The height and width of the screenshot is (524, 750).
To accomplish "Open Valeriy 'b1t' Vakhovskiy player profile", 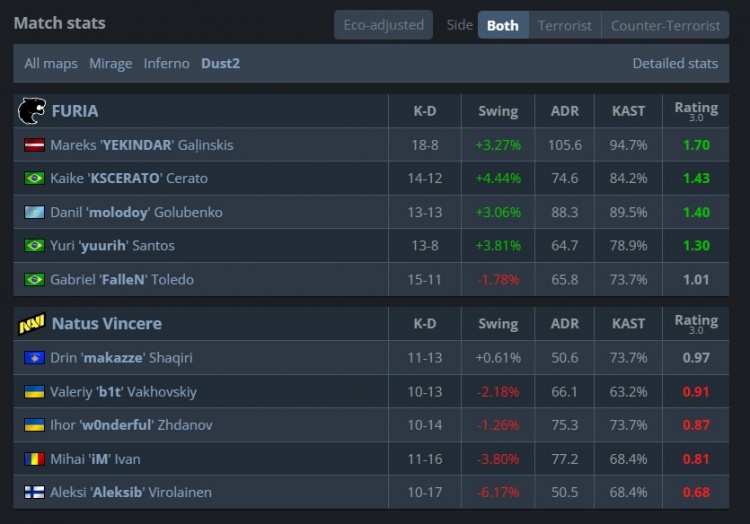I will click(x=123, y=392).
